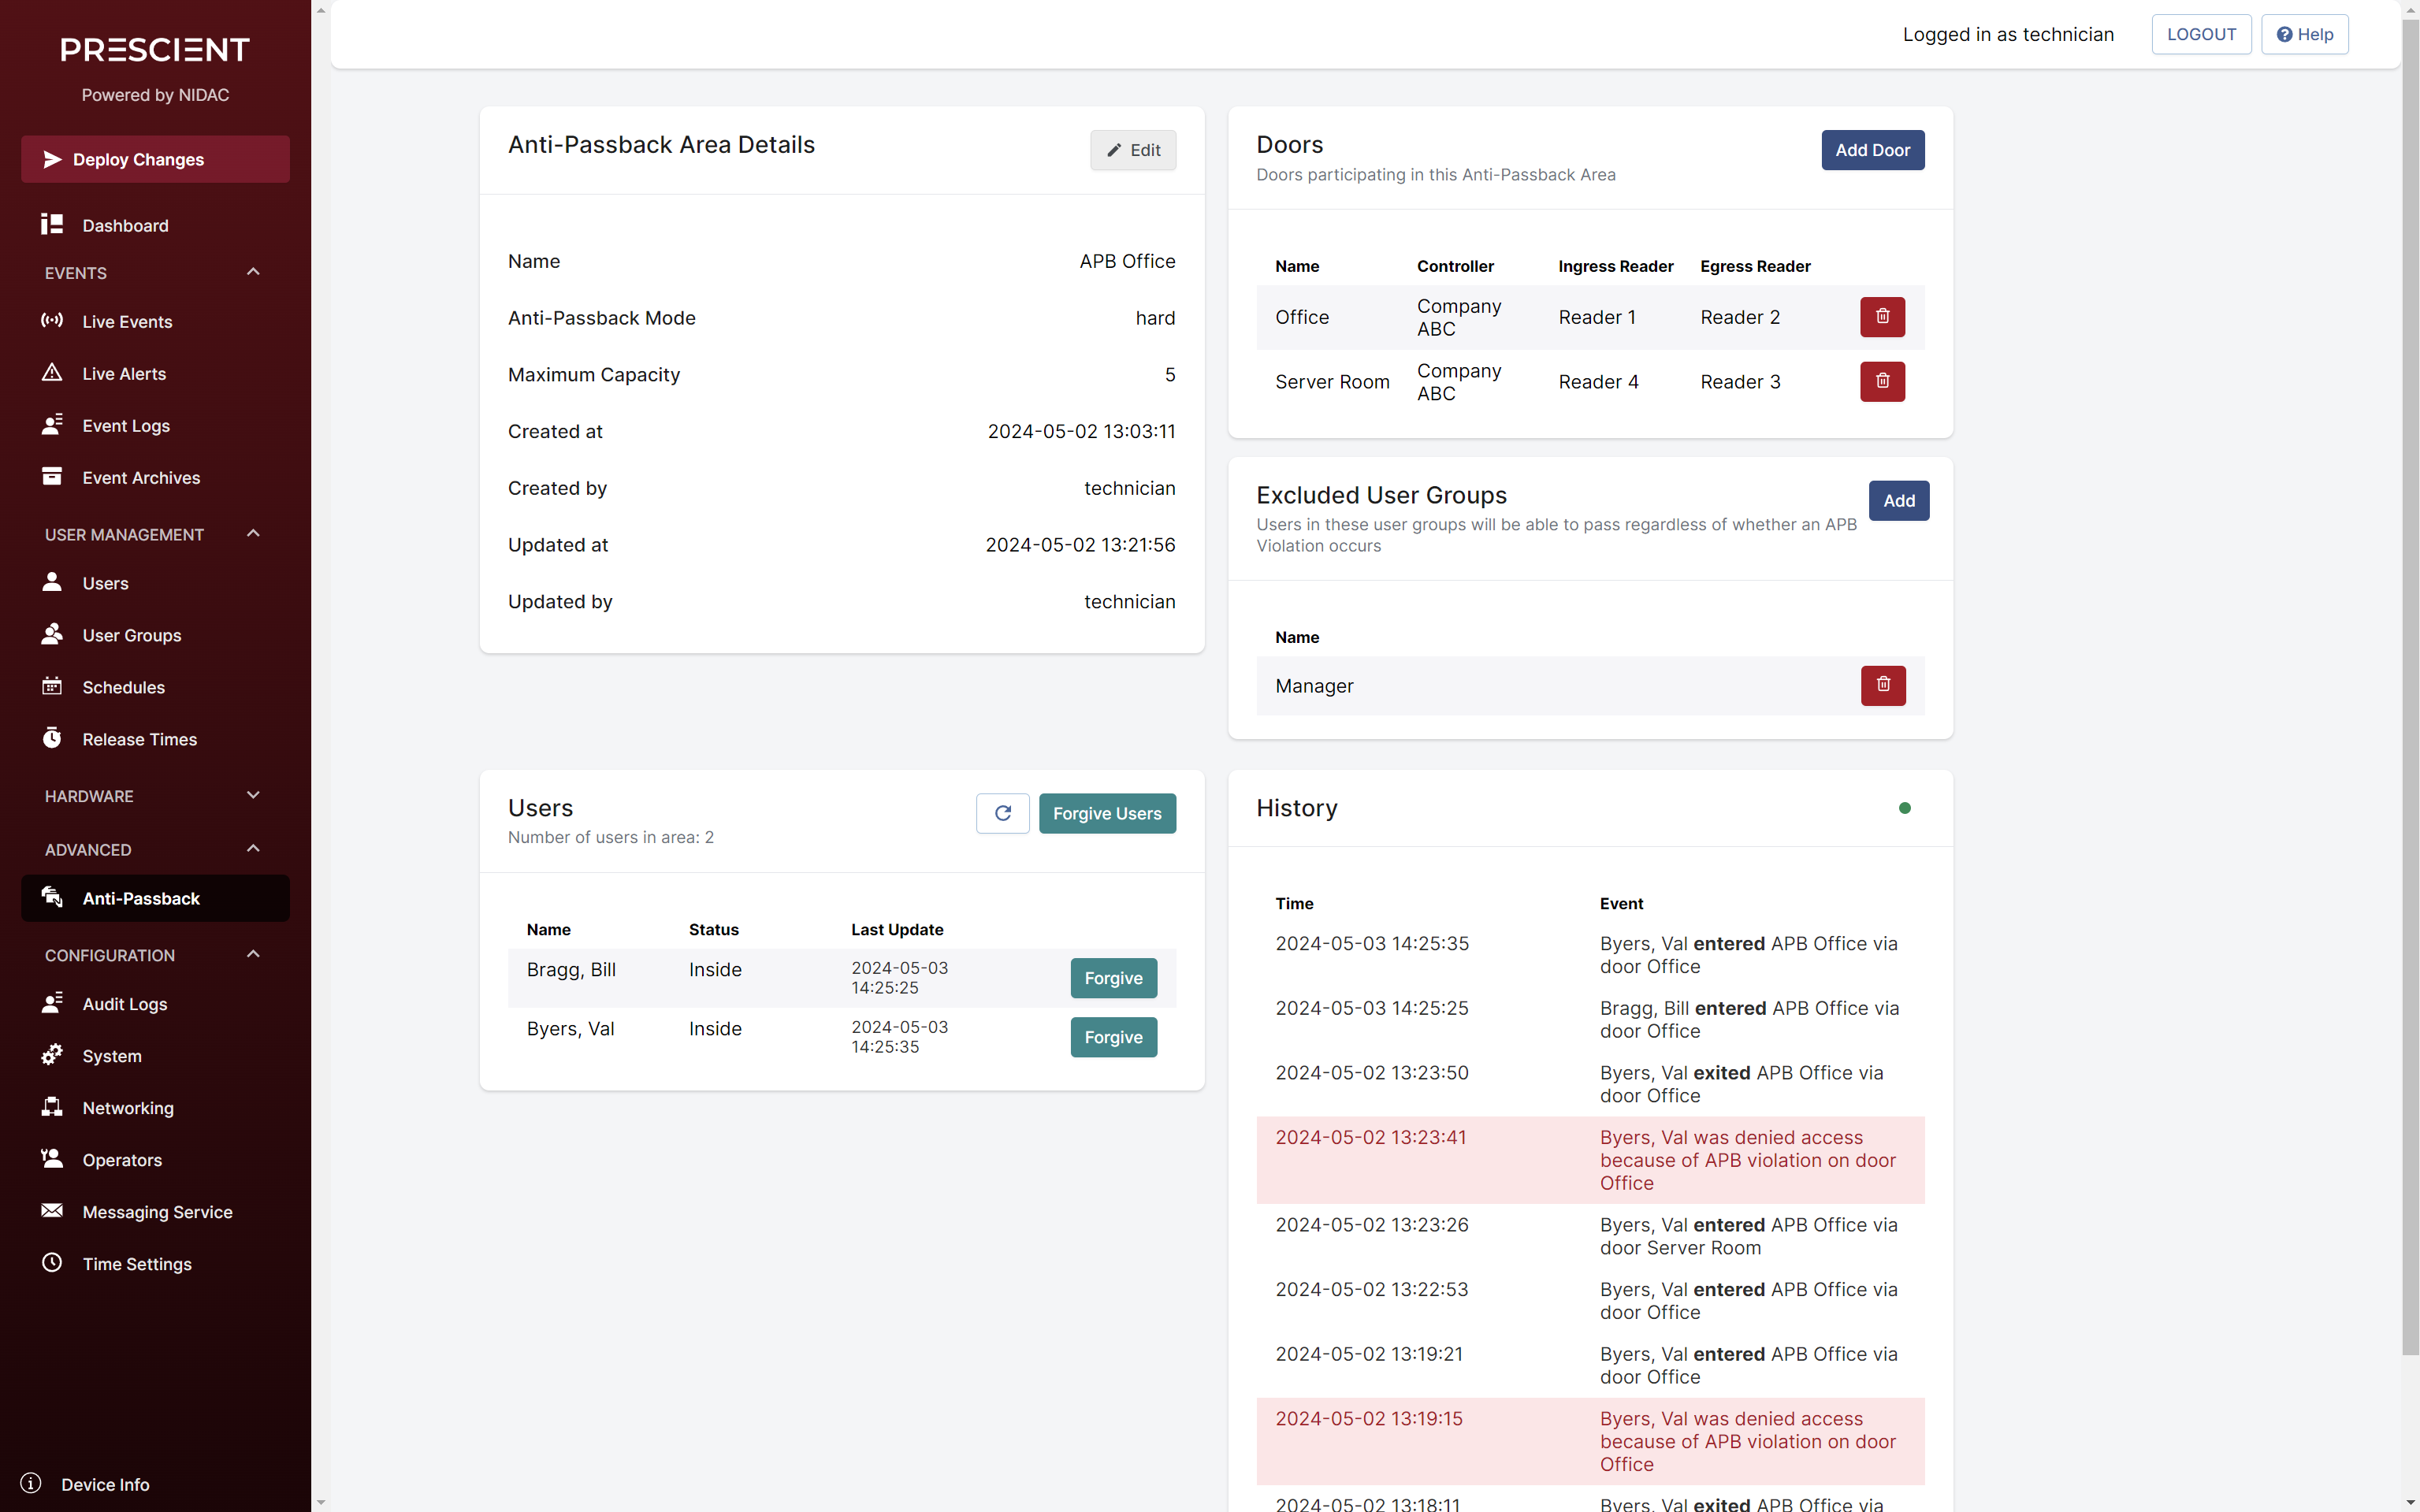Click the Edit area details button
This screenshot has width=2420, height=1512.
pyautogui.click(x=1133, y=150)
